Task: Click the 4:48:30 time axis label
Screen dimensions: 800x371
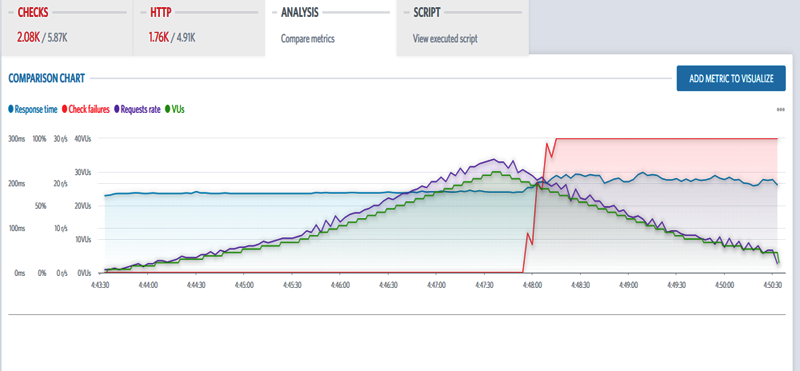Action: [580, 285]
